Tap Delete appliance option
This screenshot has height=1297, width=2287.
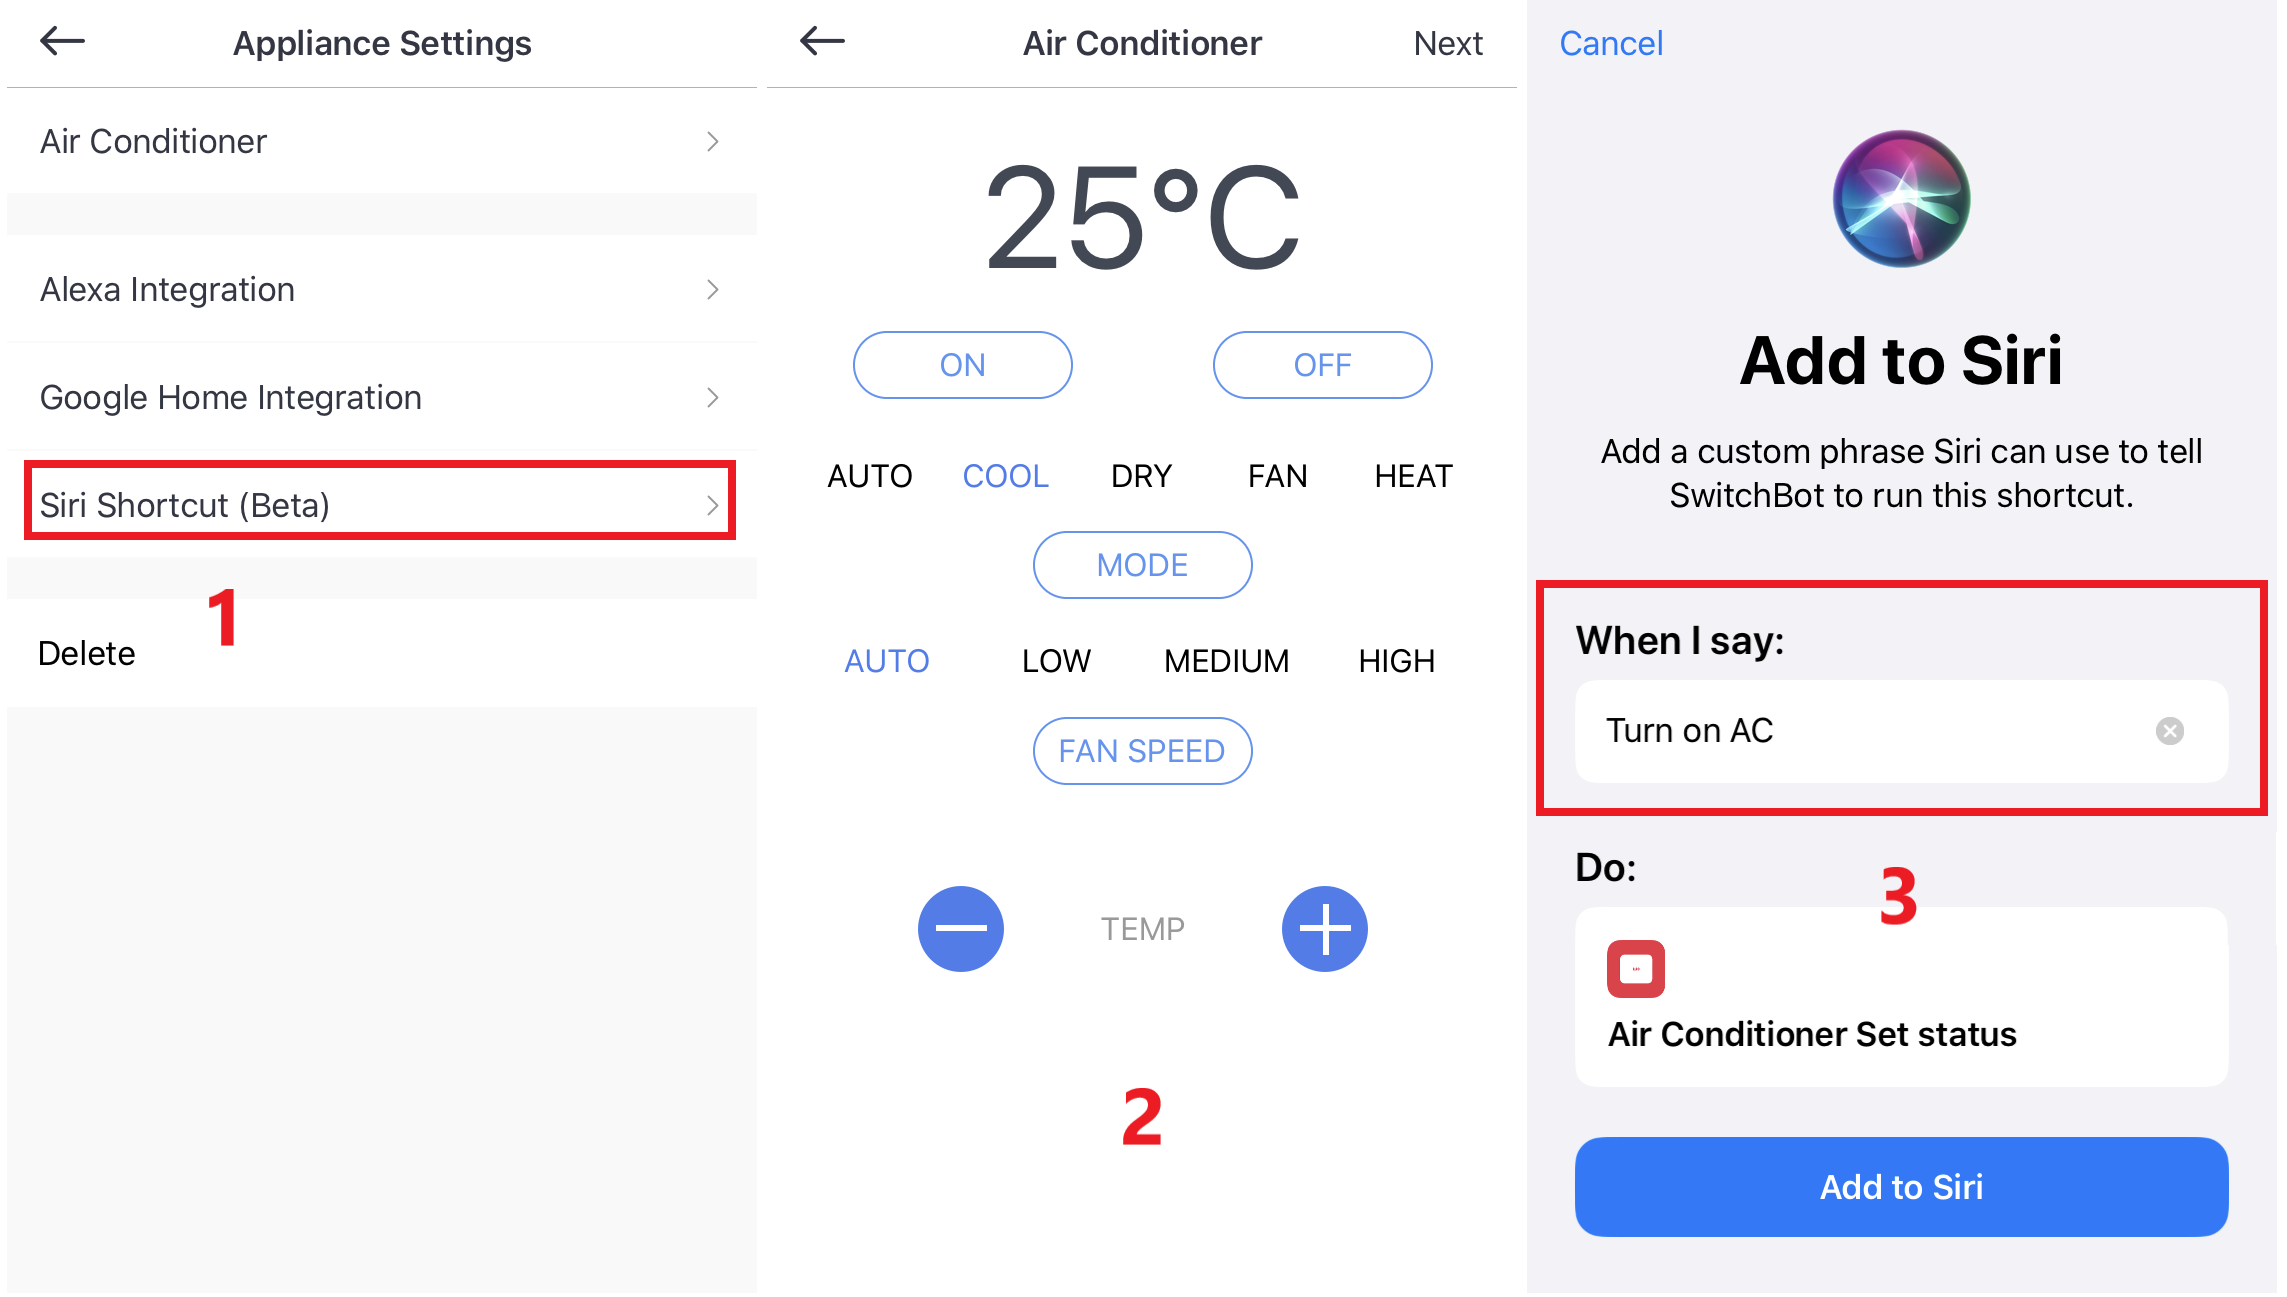(86, 653)
